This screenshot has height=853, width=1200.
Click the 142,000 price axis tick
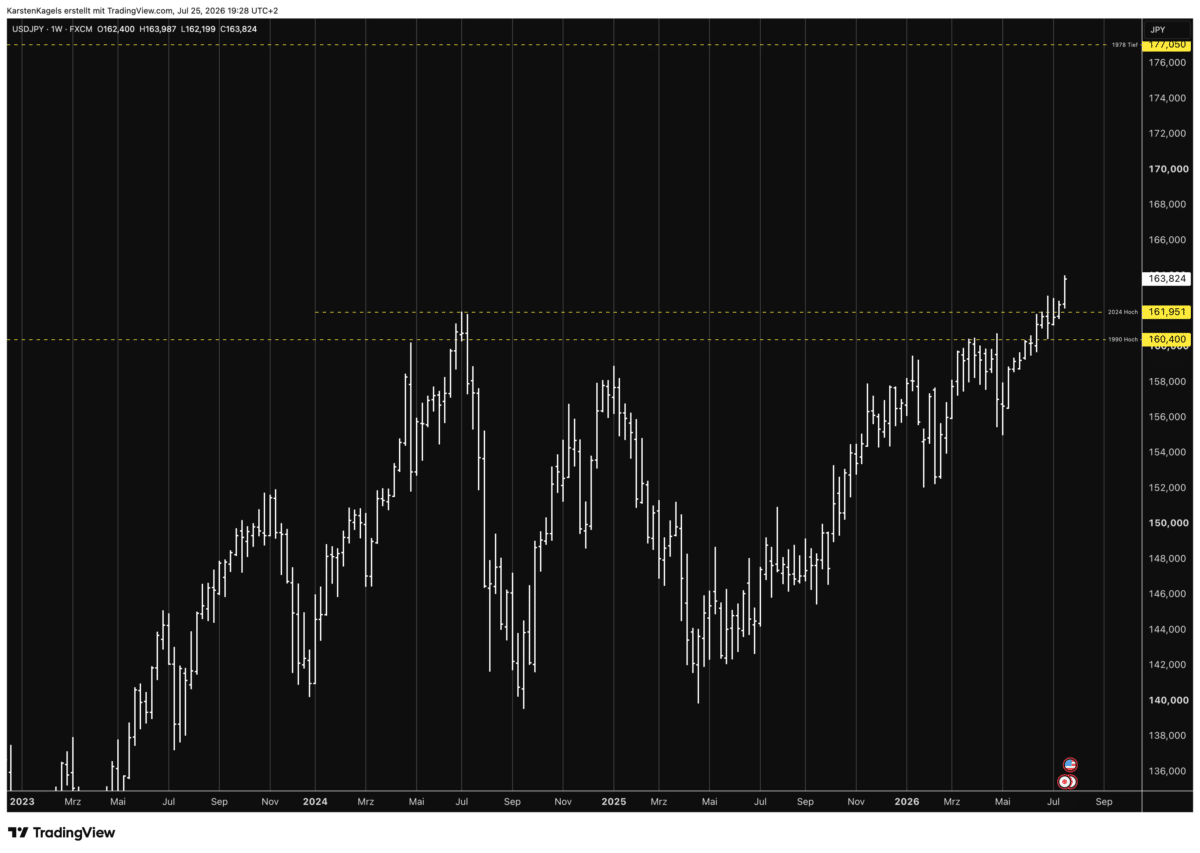pyautogui.click(x=1167, y=665)
